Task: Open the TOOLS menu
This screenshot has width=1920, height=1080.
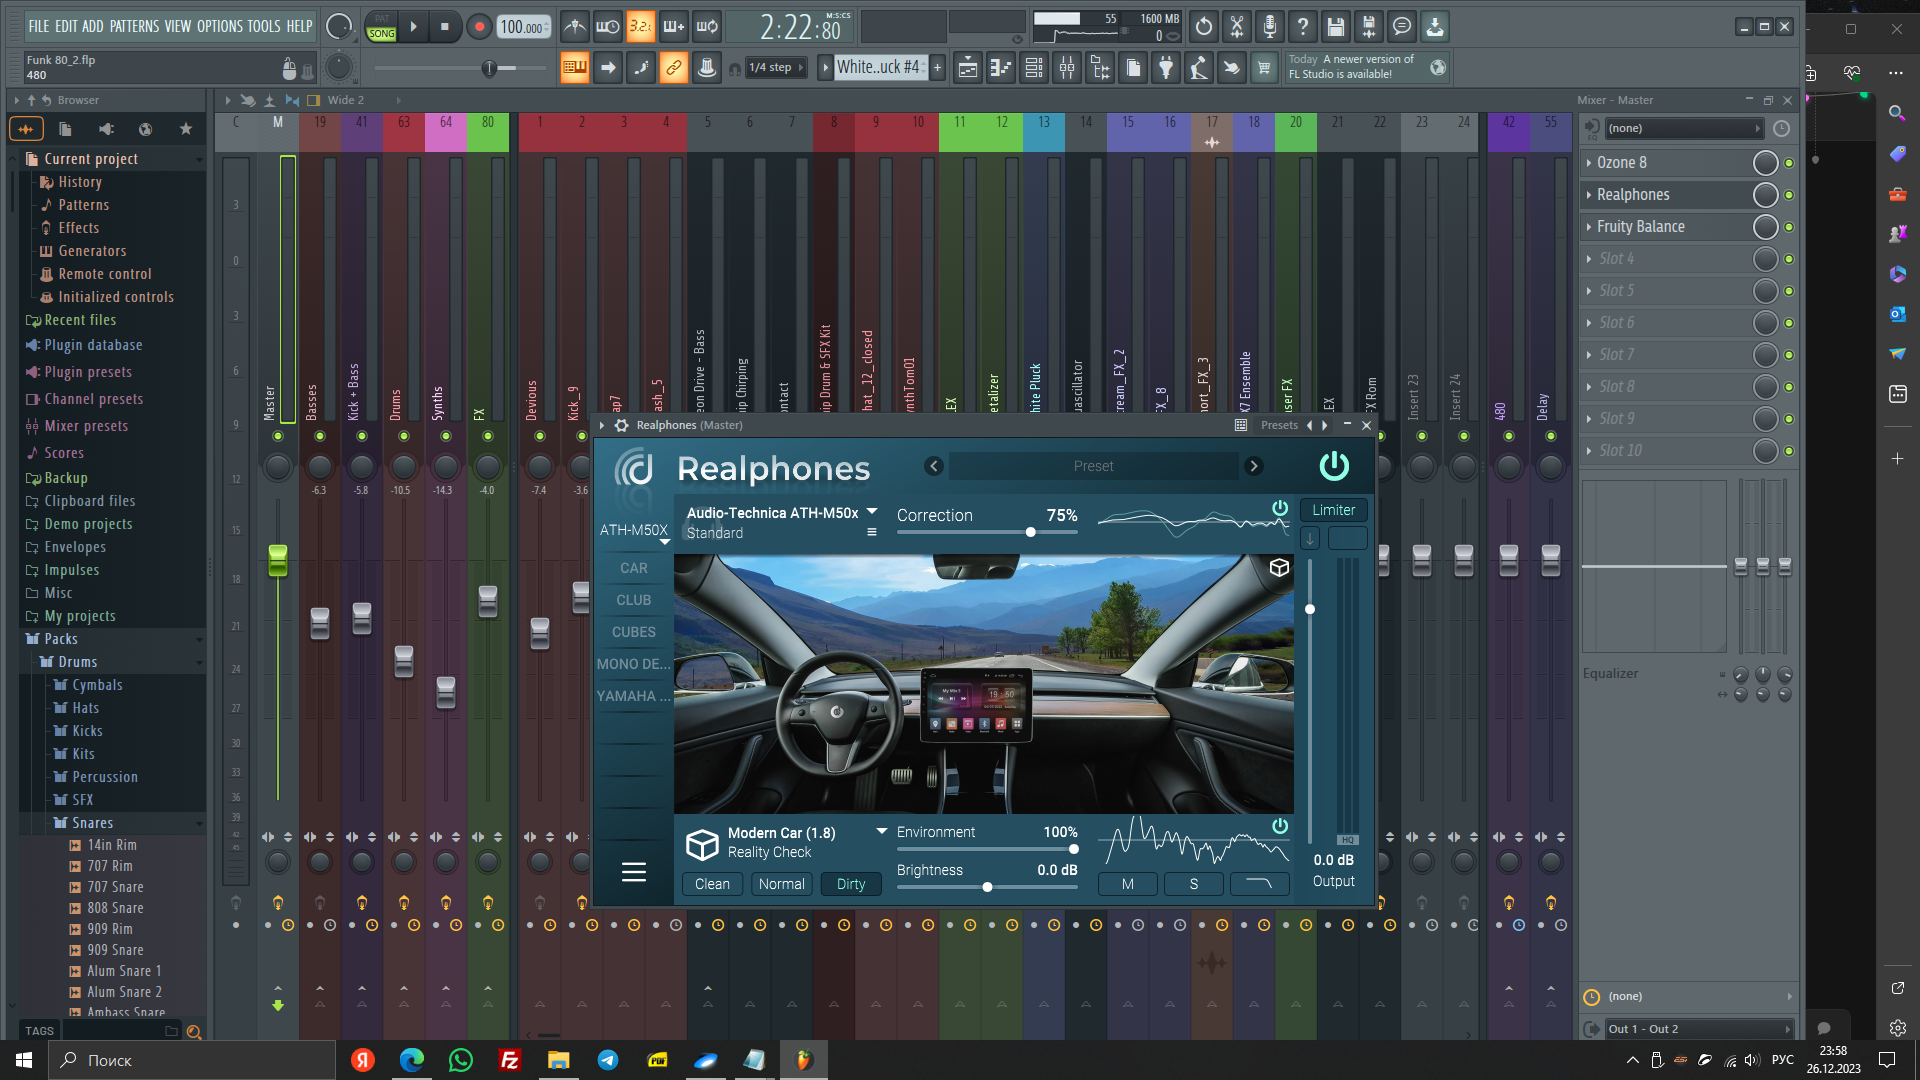Action: 263,26
